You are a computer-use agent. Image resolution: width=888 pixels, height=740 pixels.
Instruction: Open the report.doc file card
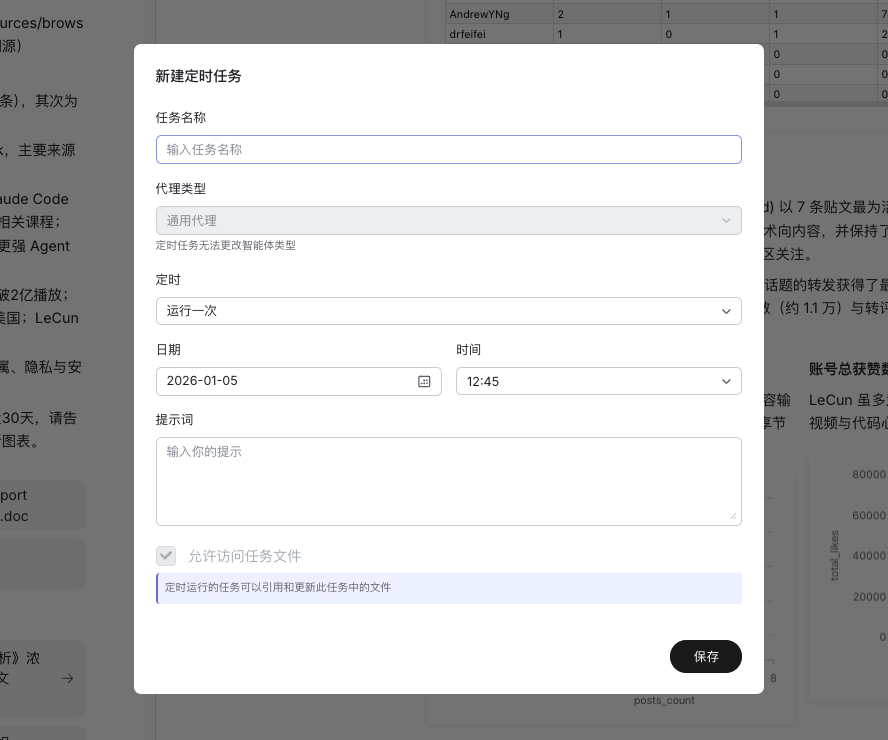42,505
